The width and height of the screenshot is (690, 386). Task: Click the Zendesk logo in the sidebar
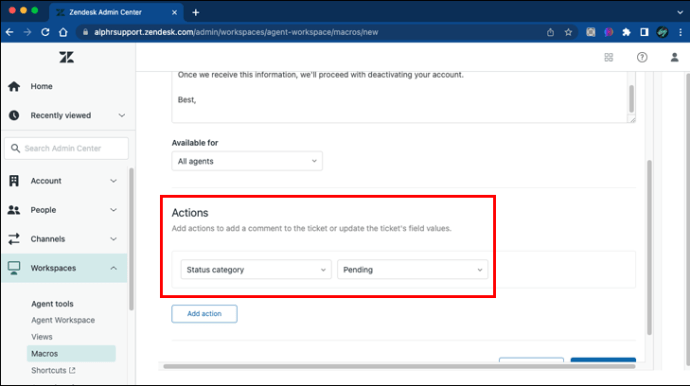[x=66, y=57]
